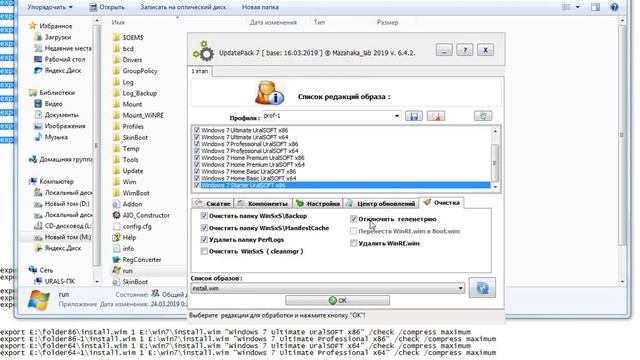Open the help question mark button in UpdatePack

(x=464, y=50)
